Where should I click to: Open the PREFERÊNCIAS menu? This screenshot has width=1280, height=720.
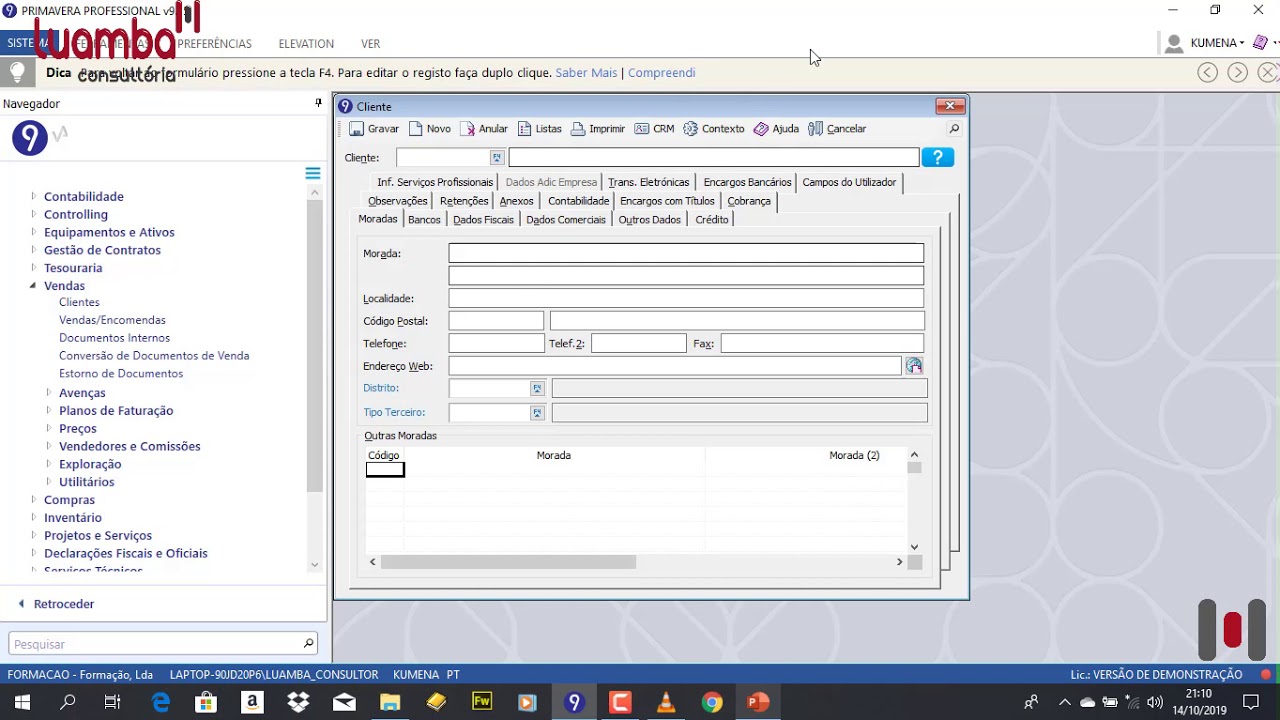point(214,44)
